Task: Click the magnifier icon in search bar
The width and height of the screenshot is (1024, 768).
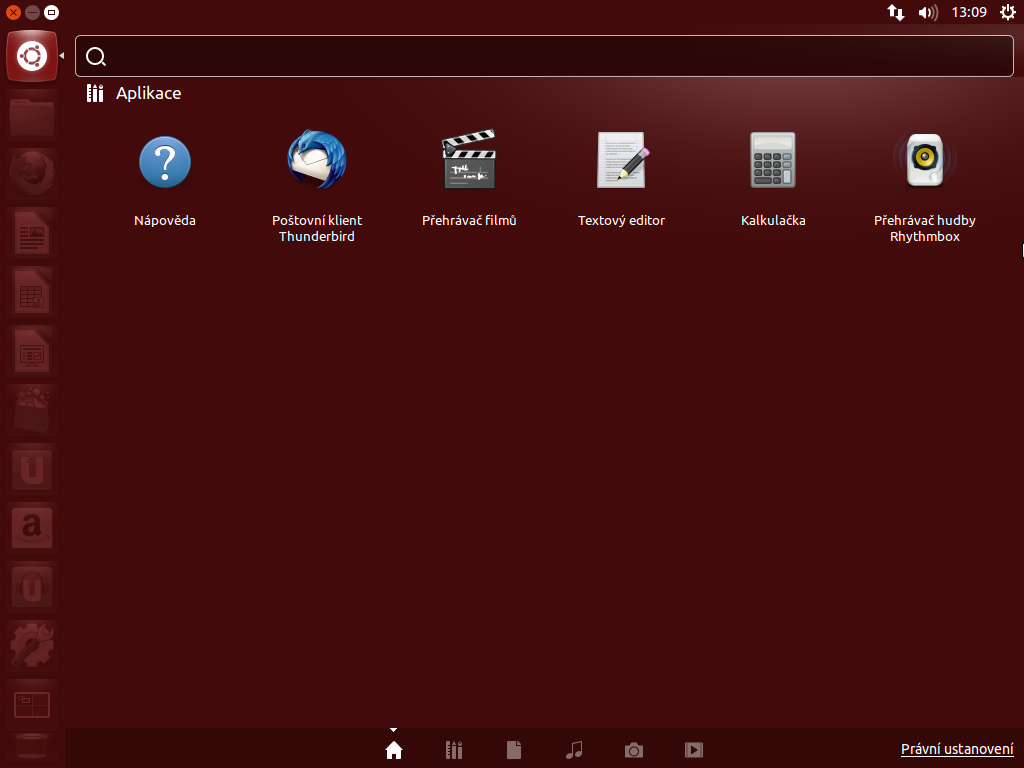Action: [x=95, y=57]
